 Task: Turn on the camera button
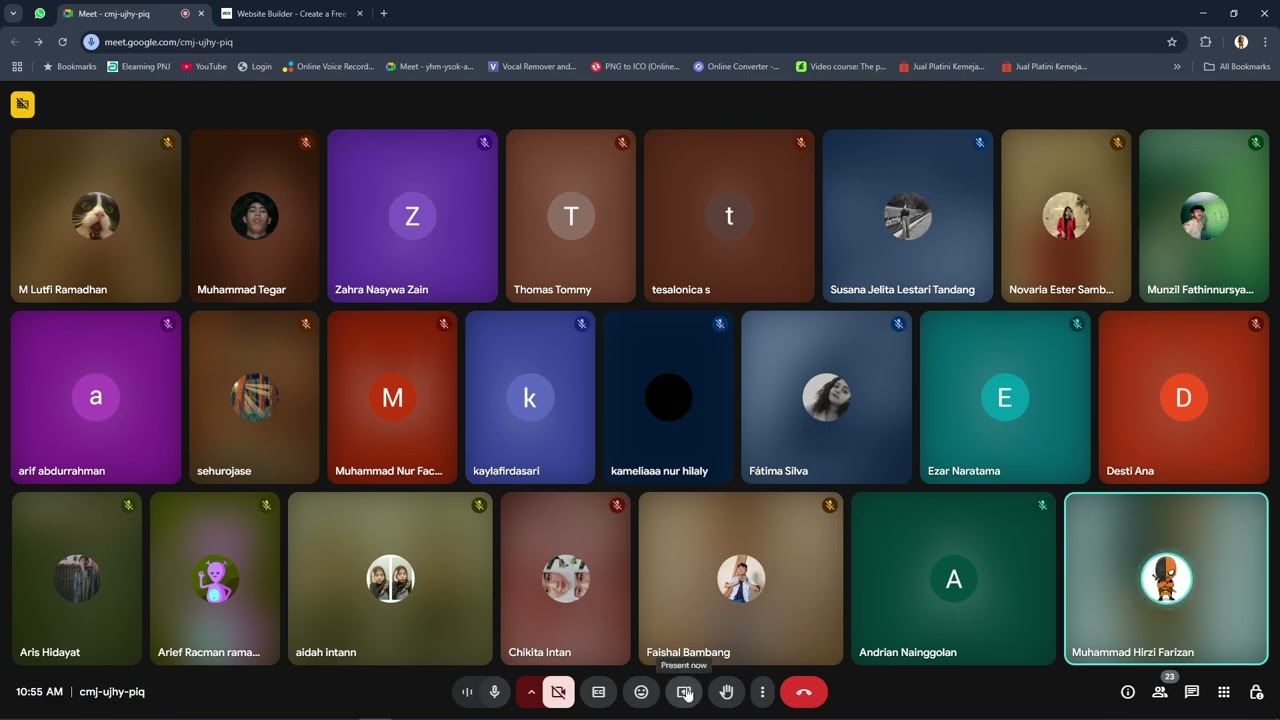pos(559,692)
